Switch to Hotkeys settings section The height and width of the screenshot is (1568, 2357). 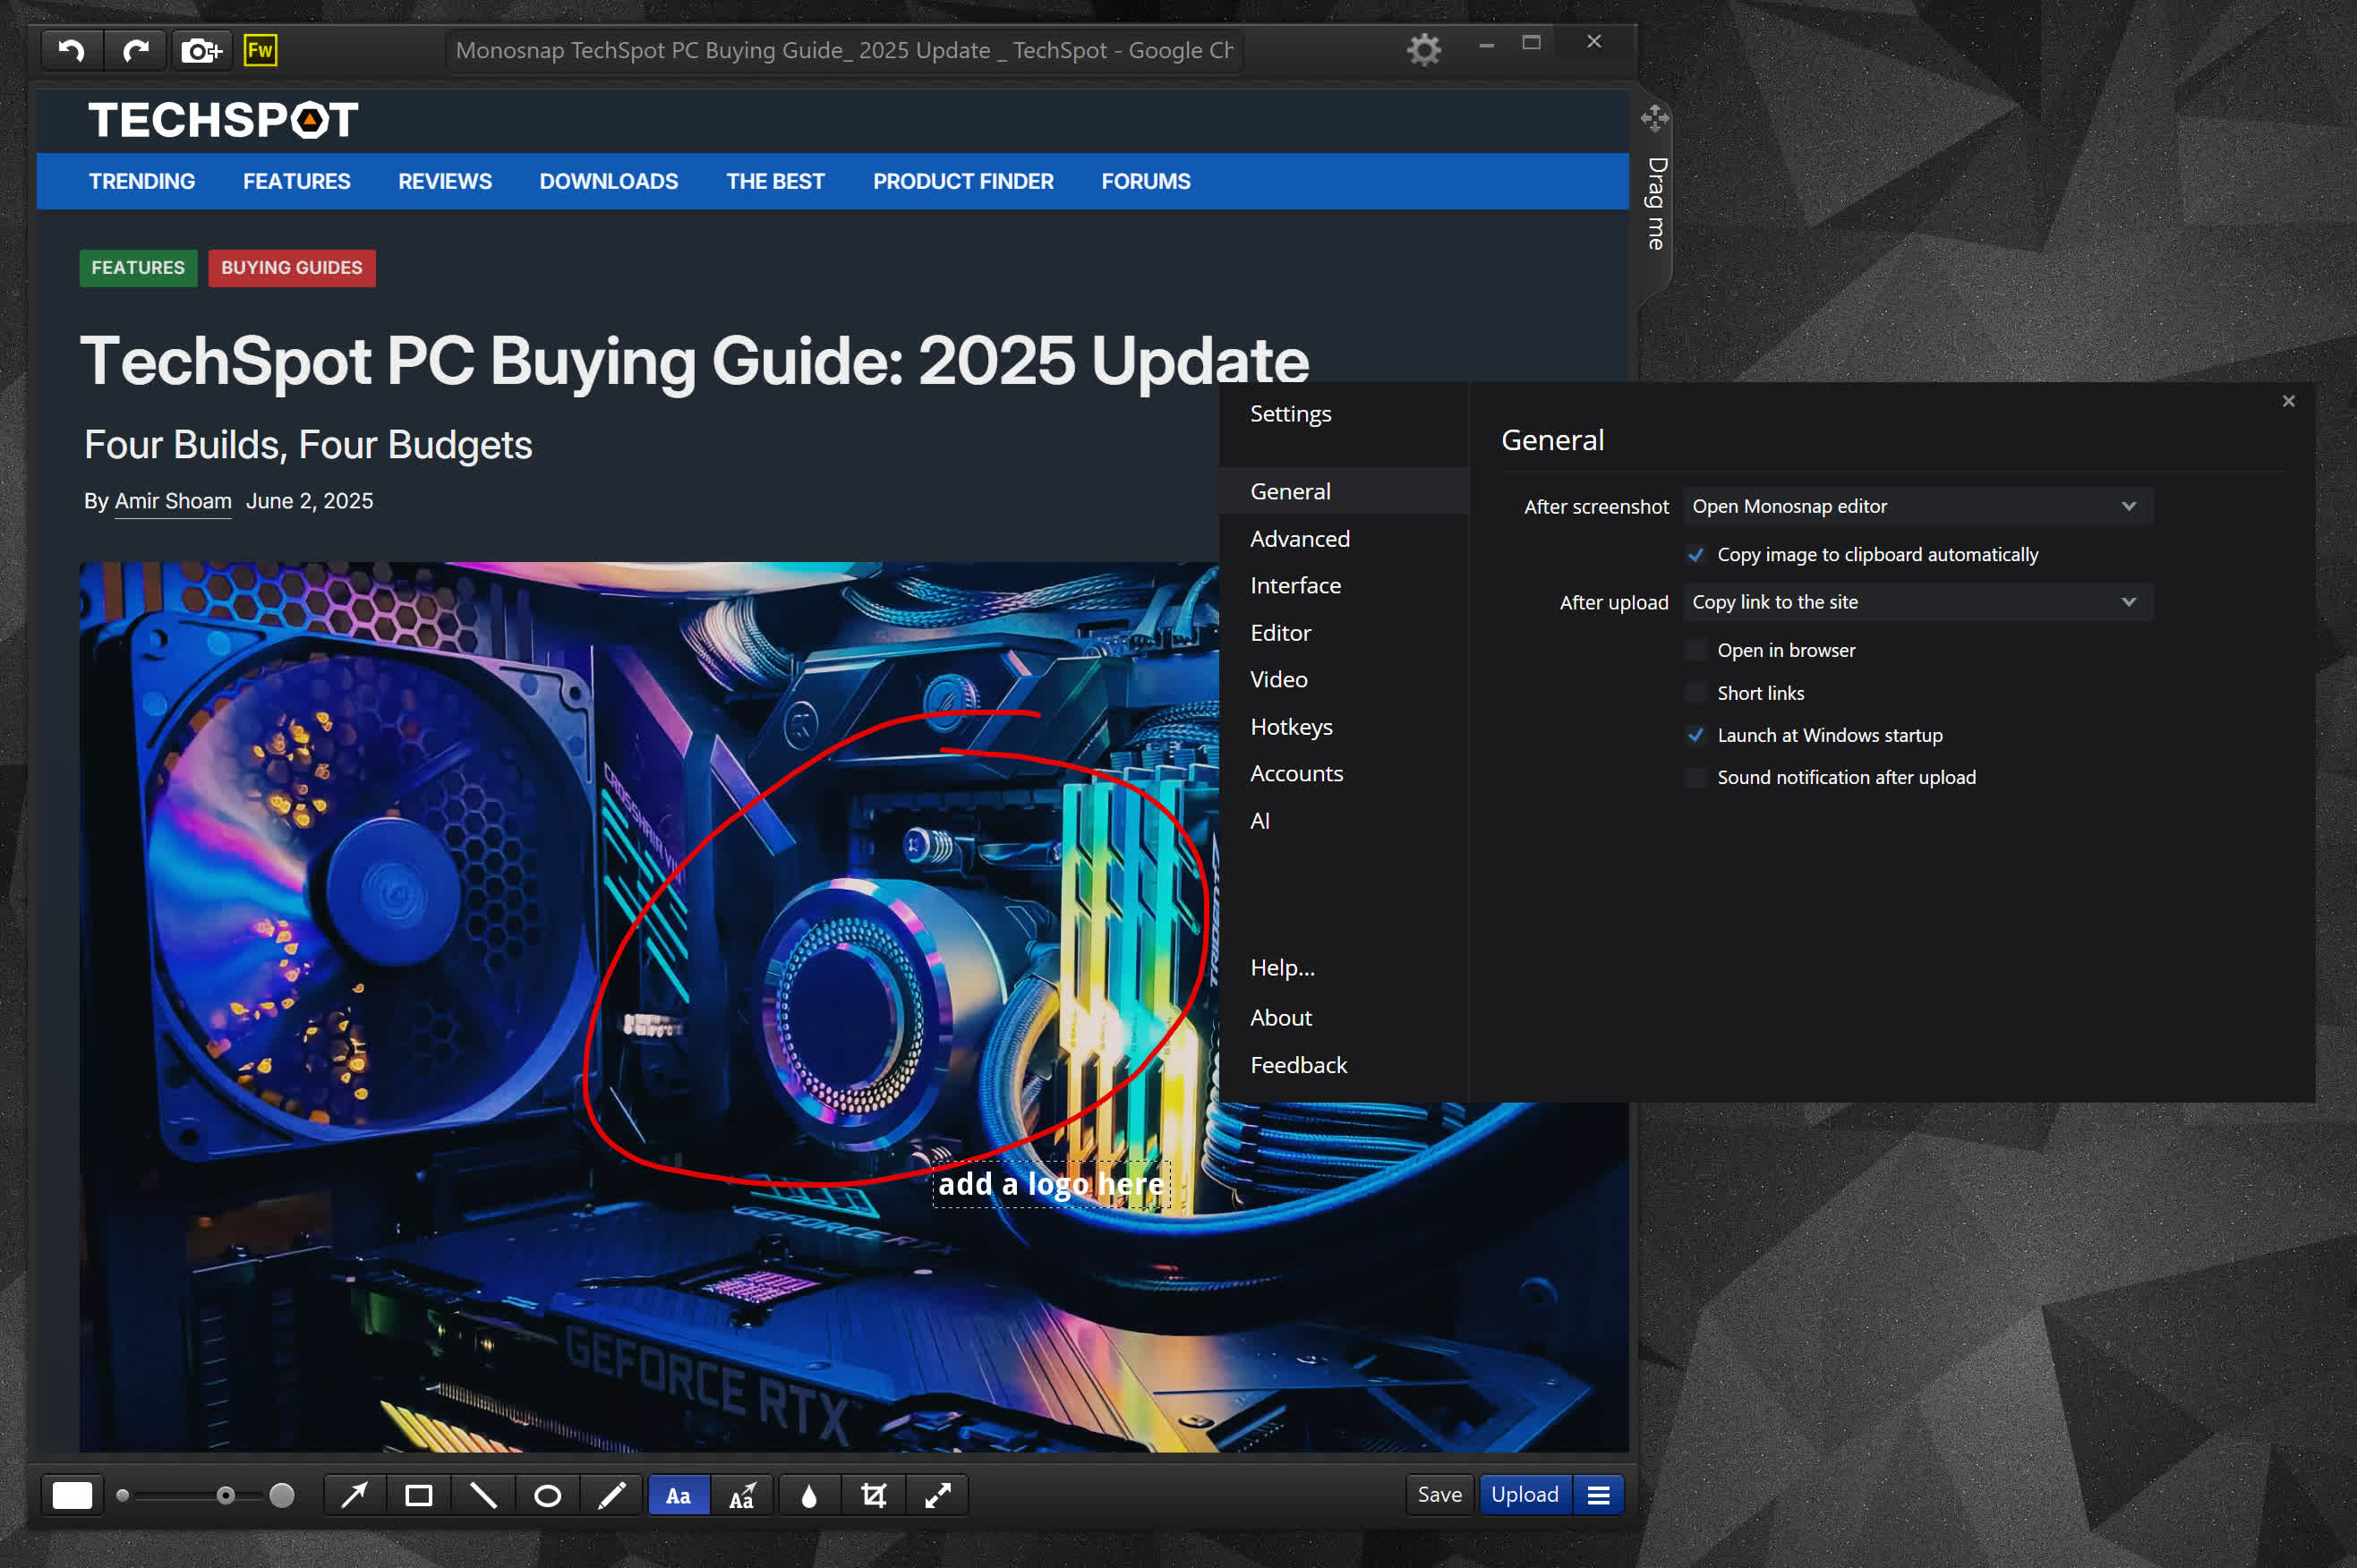tap(1291, 727)
